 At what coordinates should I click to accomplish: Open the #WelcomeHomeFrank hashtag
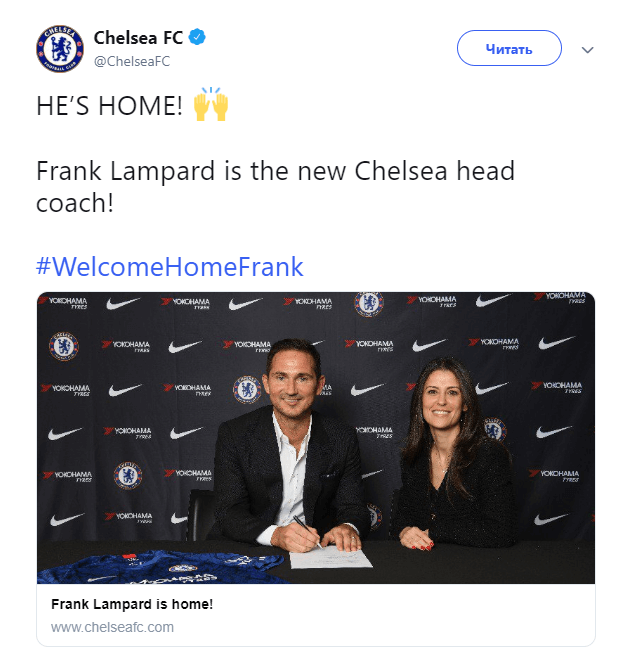pyautogui.click(x=170, y=266)
